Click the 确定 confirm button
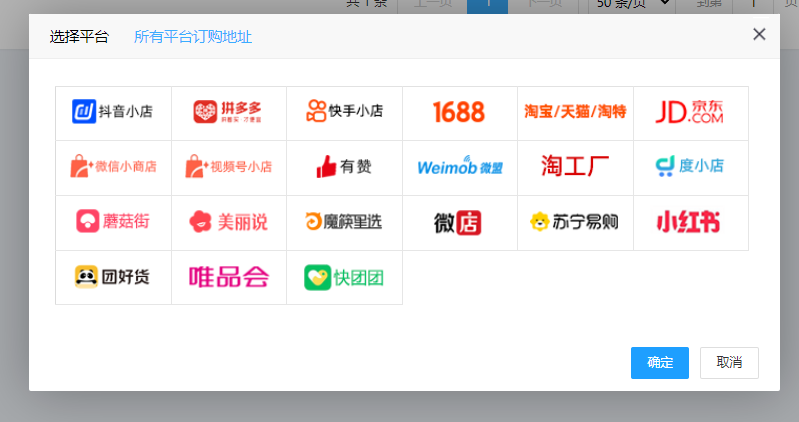Image resolution: width=799 pixels, height=422 pixels. point(660,363)
